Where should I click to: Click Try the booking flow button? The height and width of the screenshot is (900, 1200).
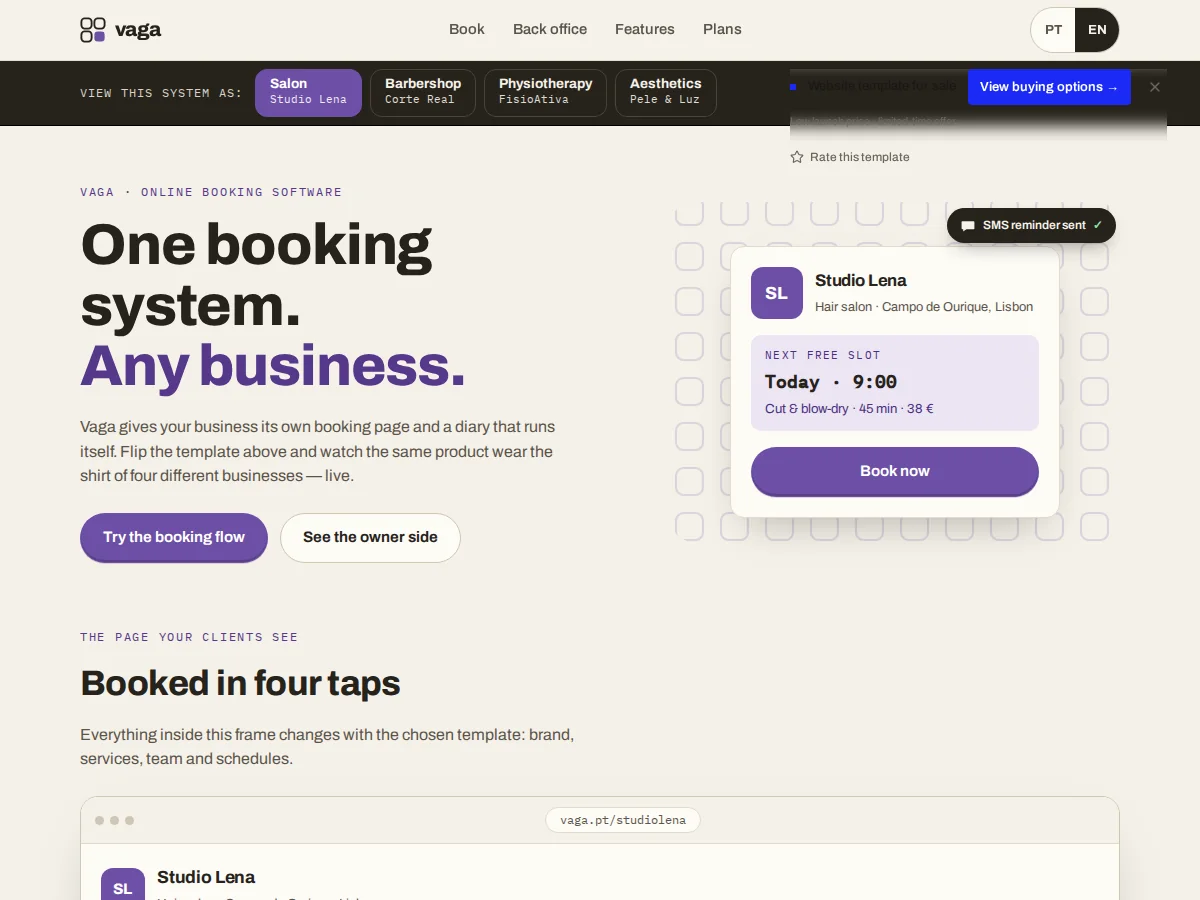click(174, 537)
